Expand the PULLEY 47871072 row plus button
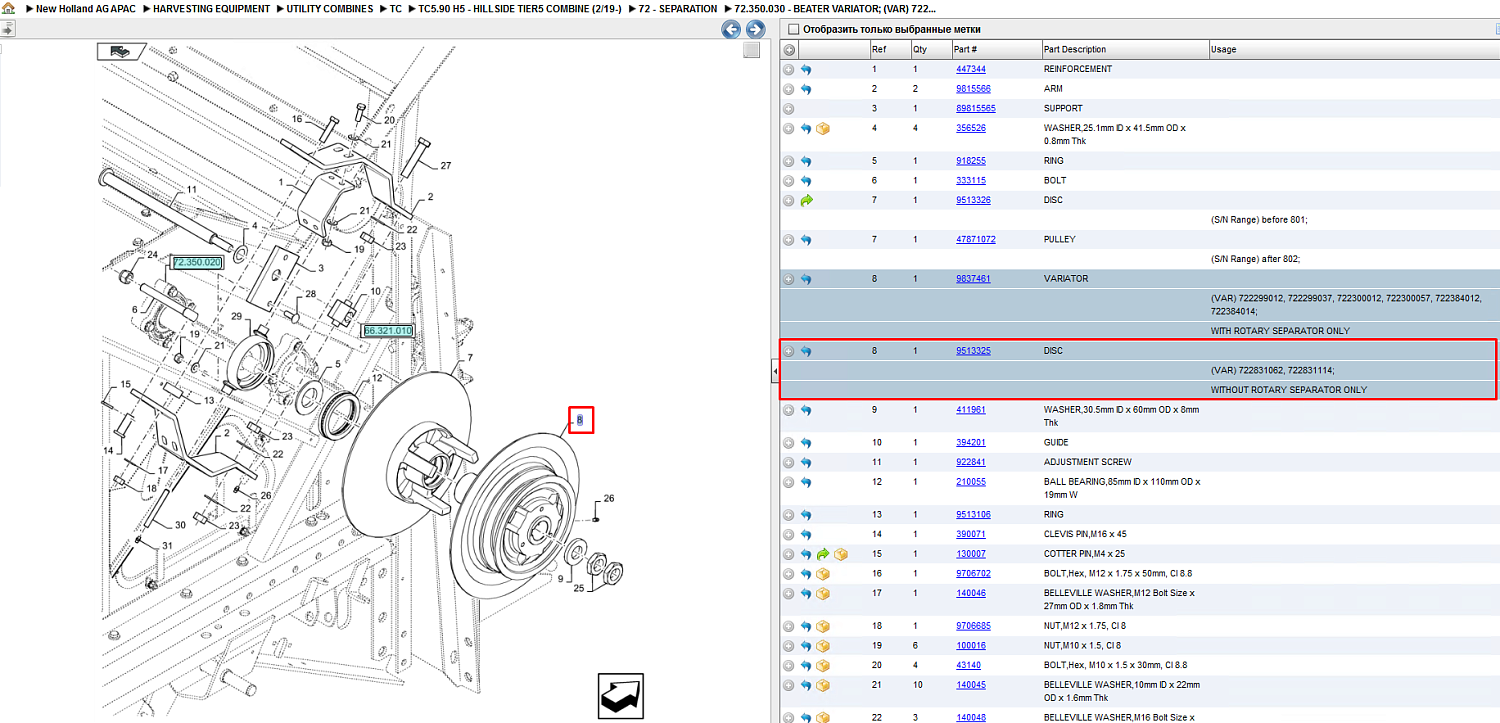1500x723 pixels. pos(789,240)
